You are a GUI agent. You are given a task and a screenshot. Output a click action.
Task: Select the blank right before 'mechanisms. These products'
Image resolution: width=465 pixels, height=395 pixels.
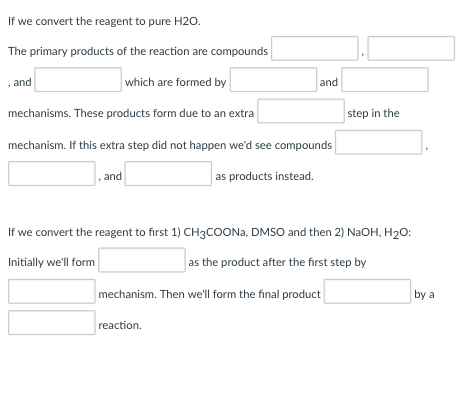(x=385, y=80)
